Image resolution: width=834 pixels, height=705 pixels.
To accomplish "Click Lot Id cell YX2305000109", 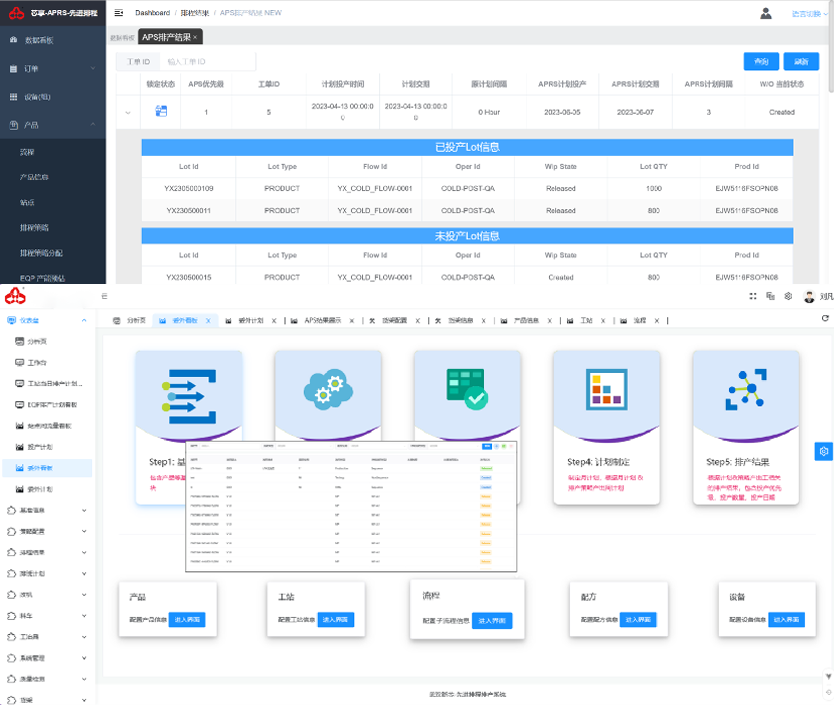I will pos(188,188).
